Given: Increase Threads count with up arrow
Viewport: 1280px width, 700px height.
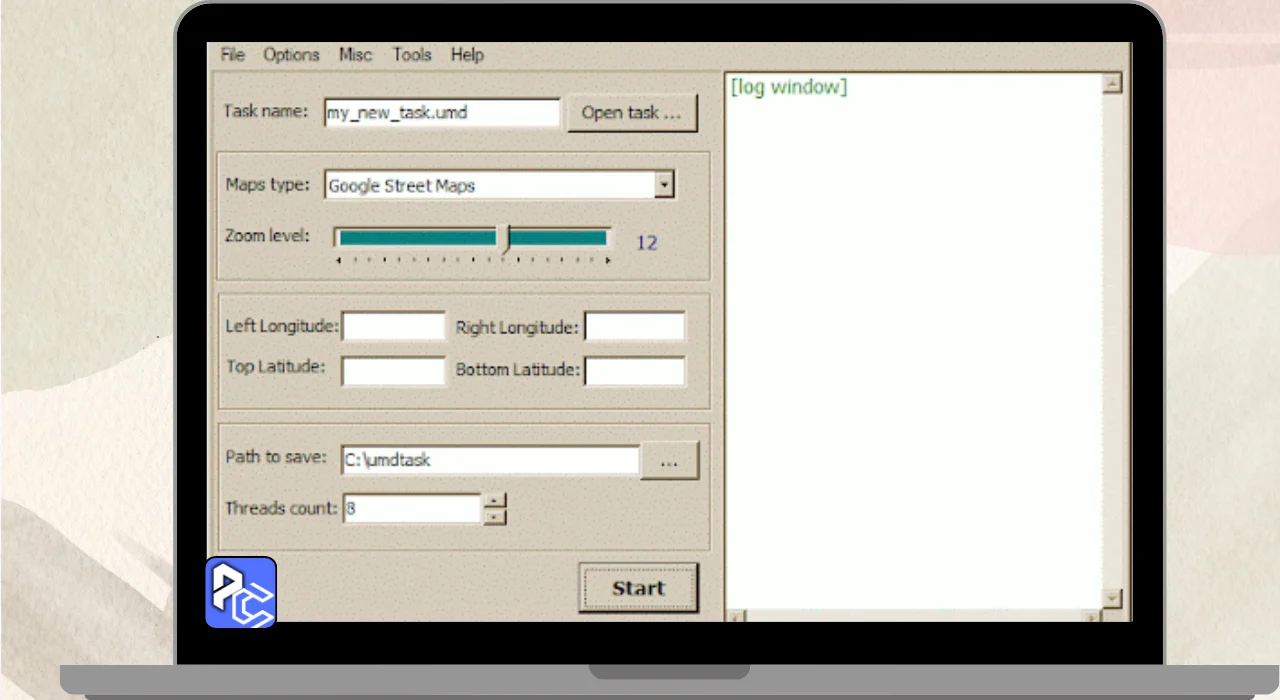Looking at the screenshot, I should pyautogui.click(x=495, y=500).
